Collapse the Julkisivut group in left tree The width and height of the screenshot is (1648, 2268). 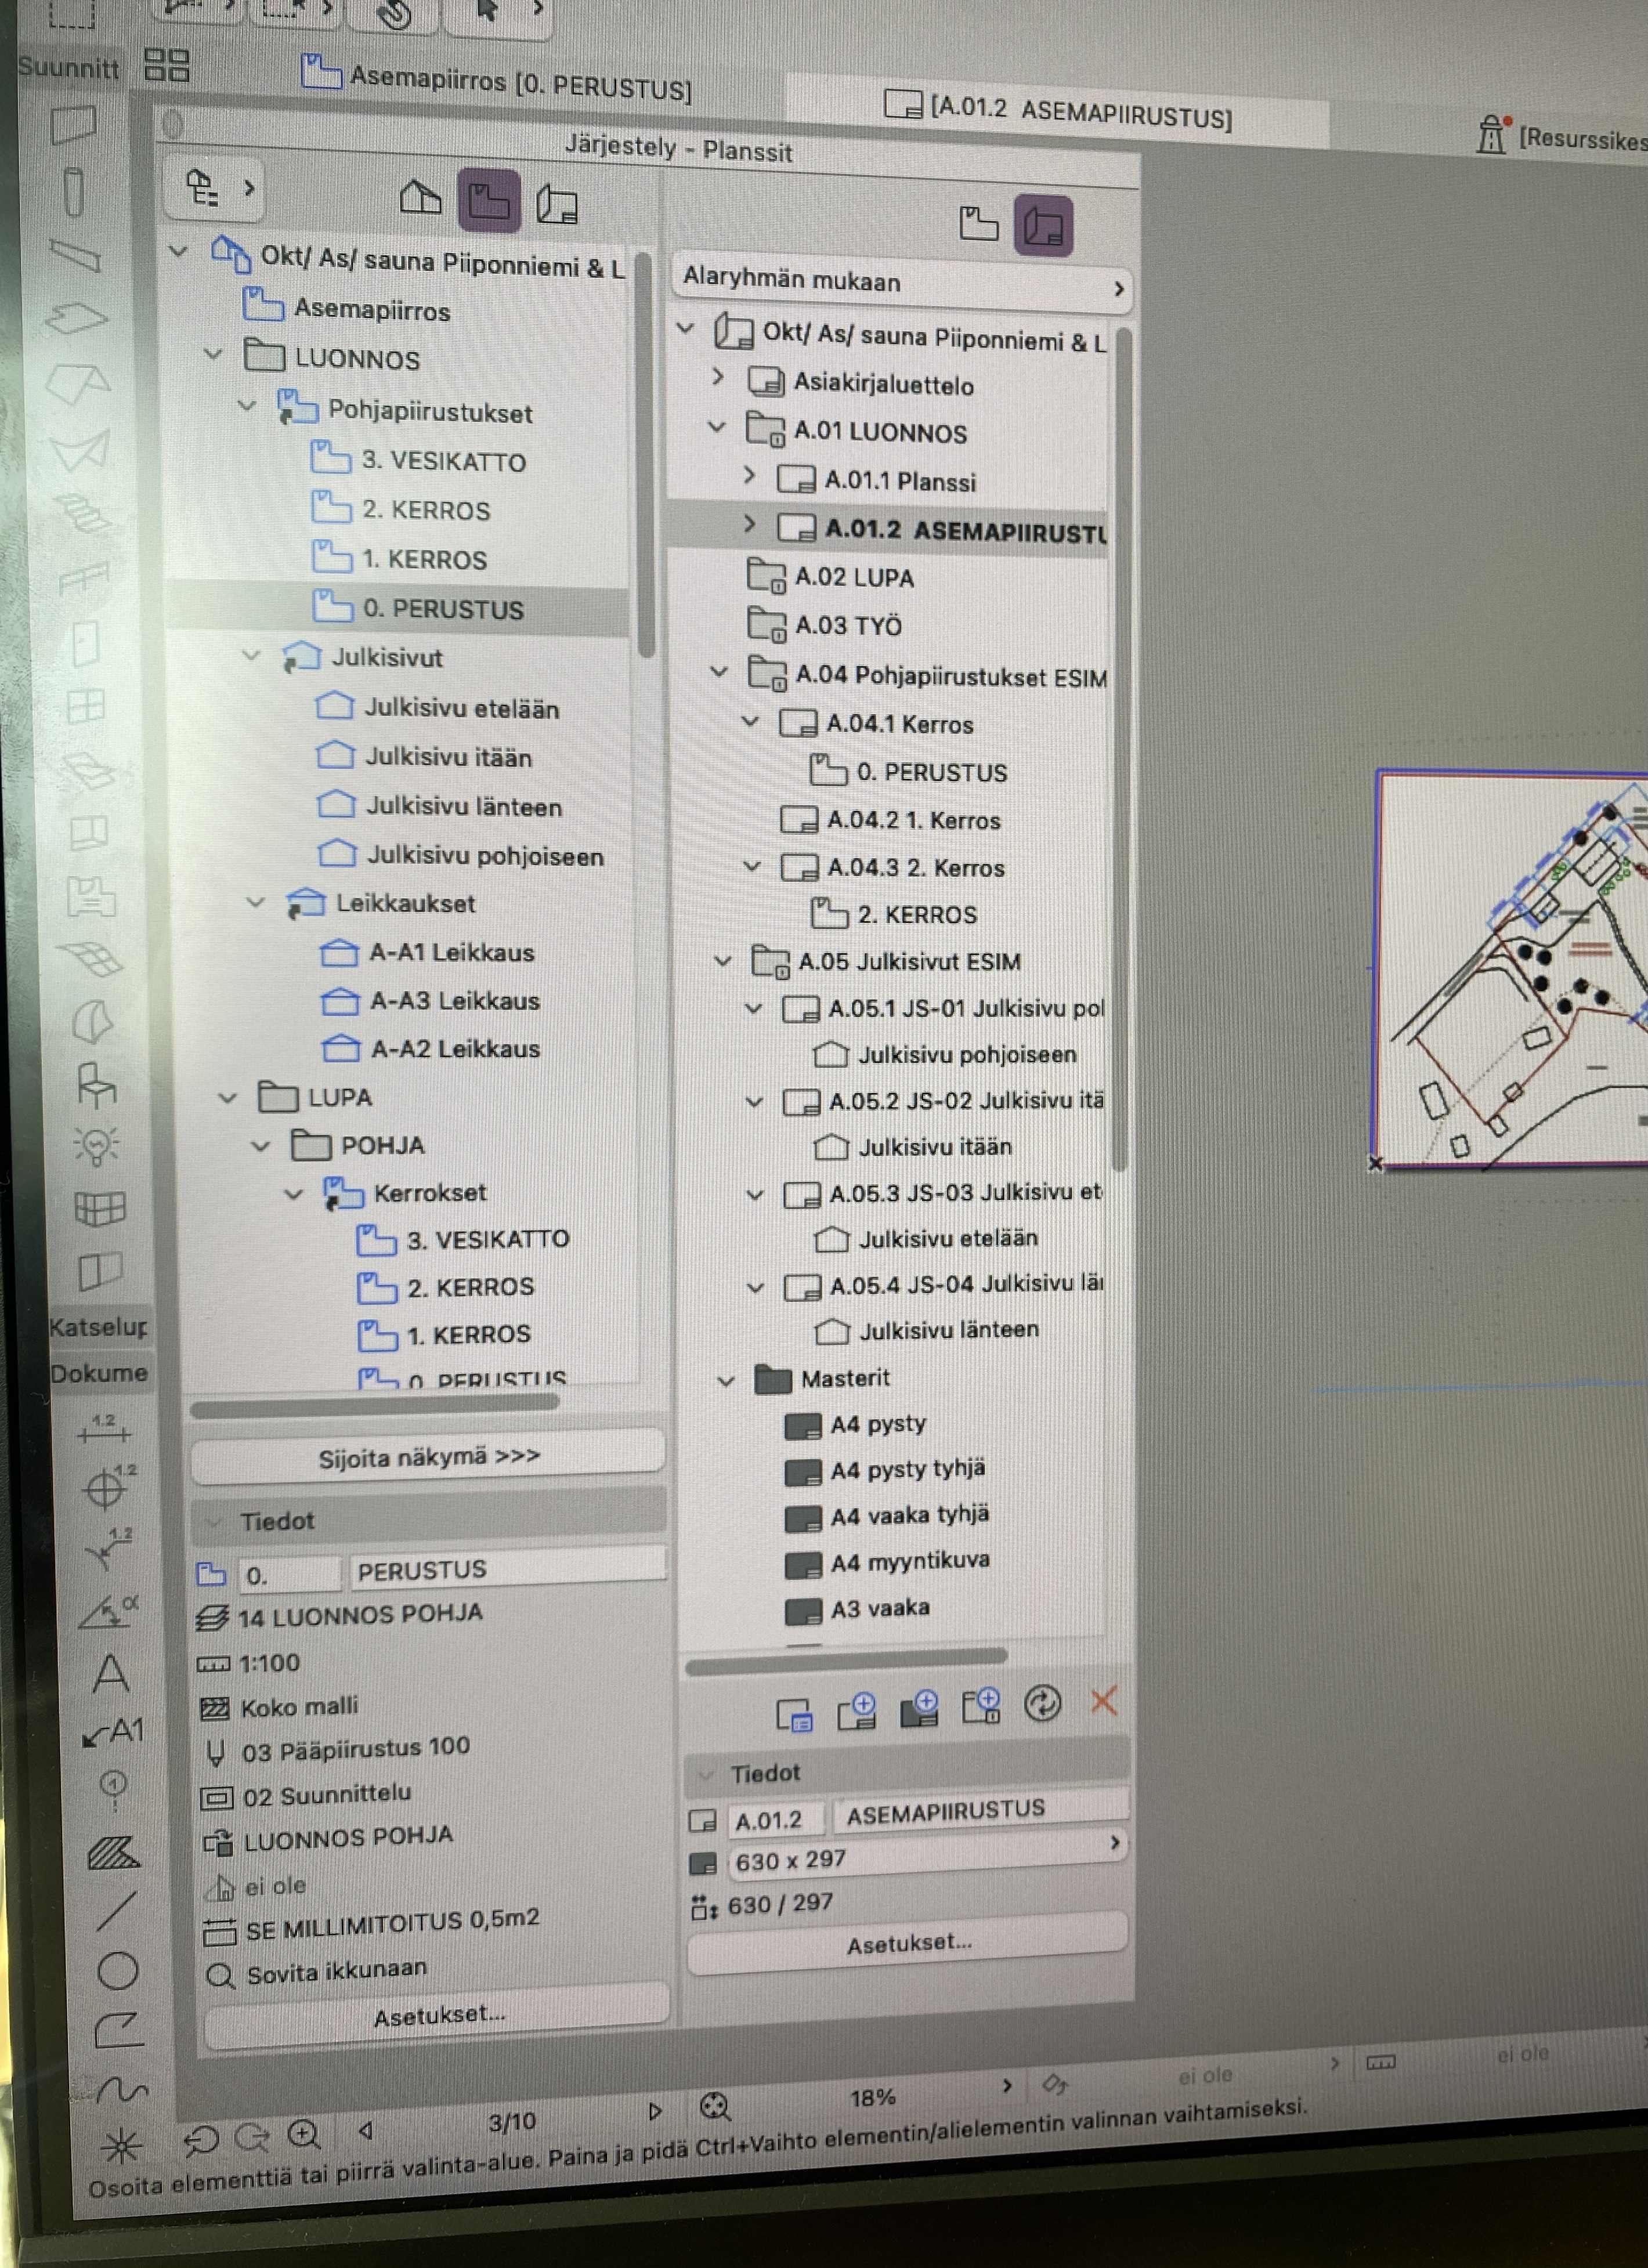tap(251, 656)
